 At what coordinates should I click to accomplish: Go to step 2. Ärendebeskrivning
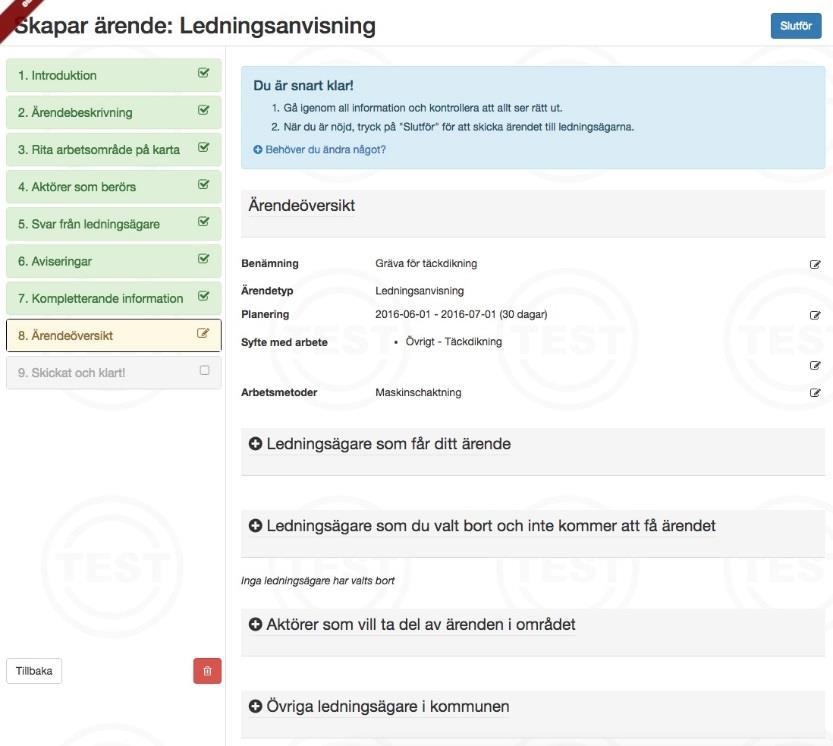pos(114,113)
